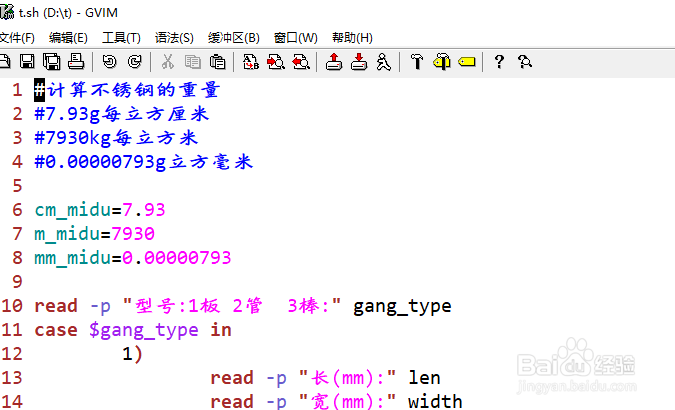Click the 1) case label
Viewport: 675px width, 410px height.
point(133,354)
